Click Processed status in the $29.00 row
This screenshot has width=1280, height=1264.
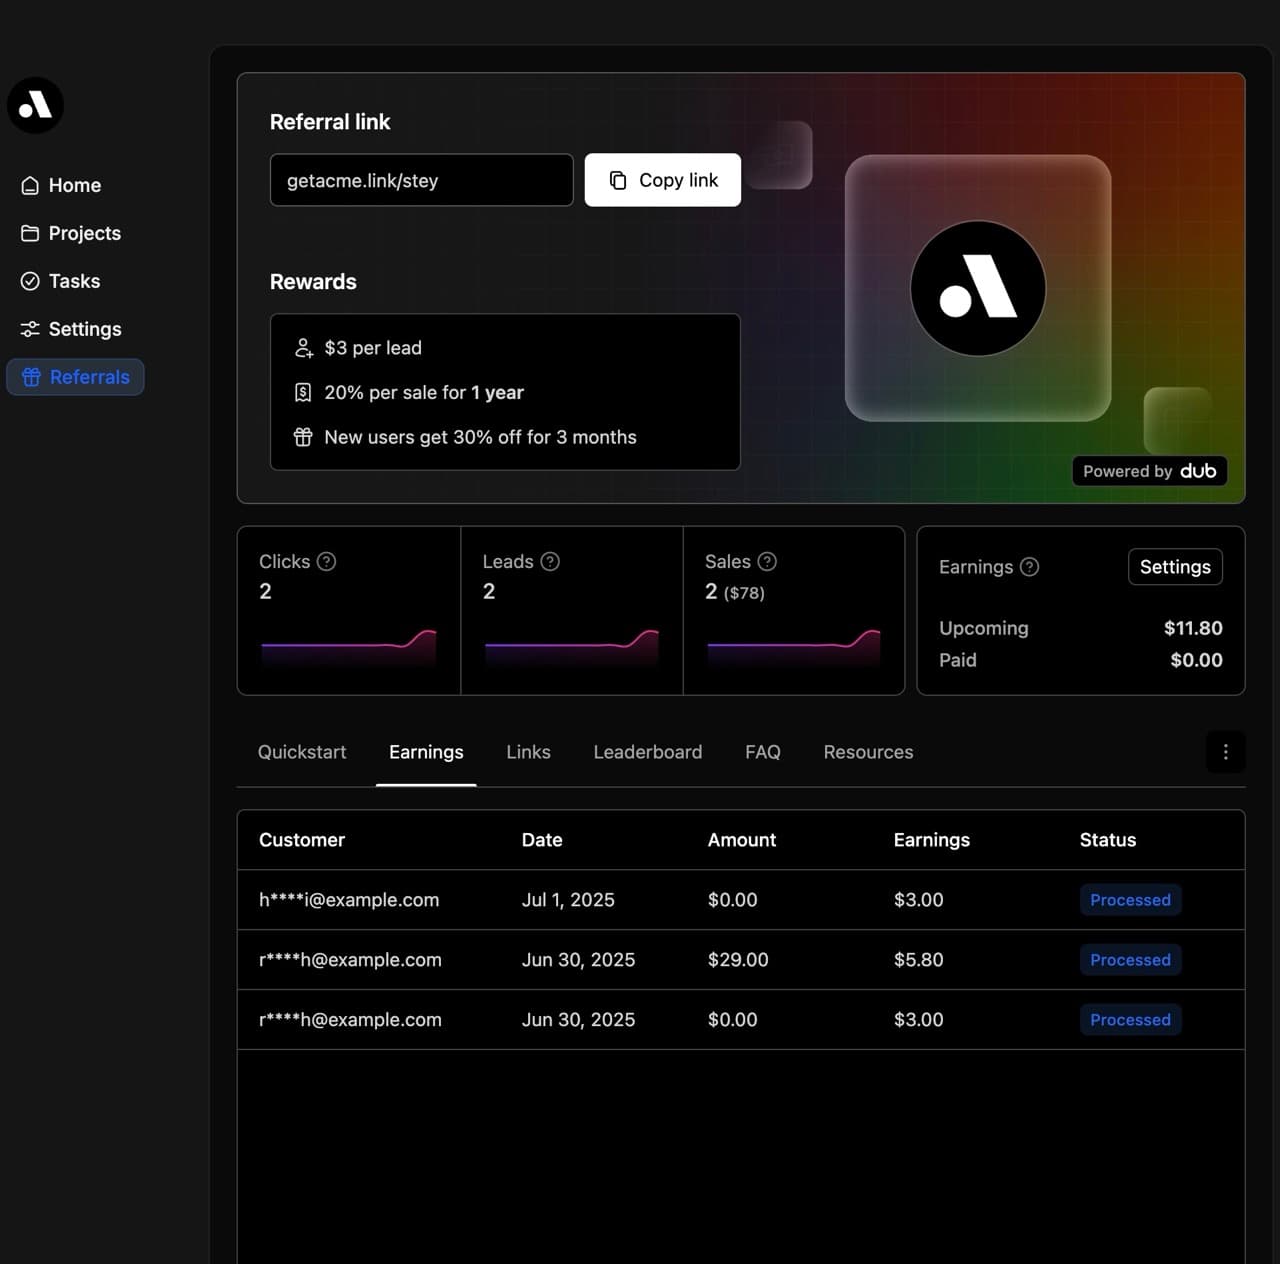pos(1130,960)
